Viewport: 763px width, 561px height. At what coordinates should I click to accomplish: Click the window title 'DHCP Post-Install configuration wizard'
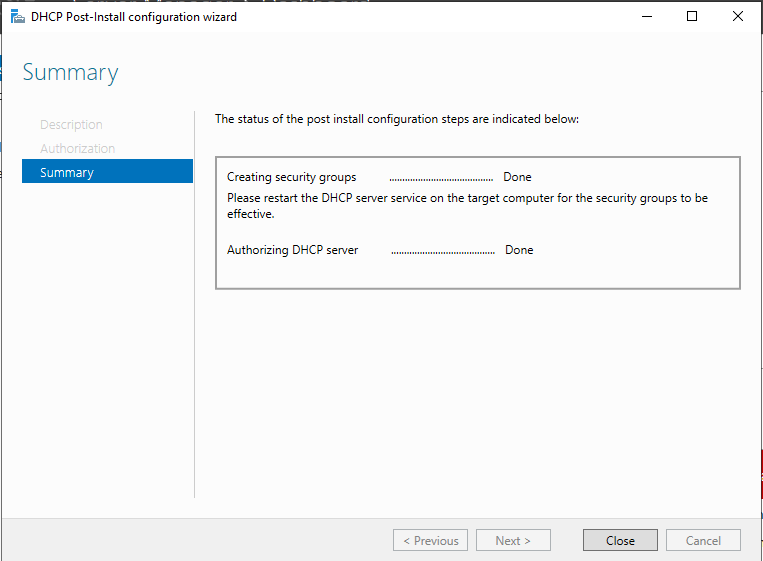click(x=134, y=17)
